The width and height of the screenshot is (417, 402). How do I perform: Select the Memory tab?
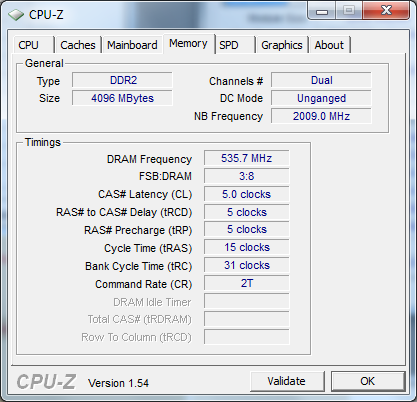[188, 44]
